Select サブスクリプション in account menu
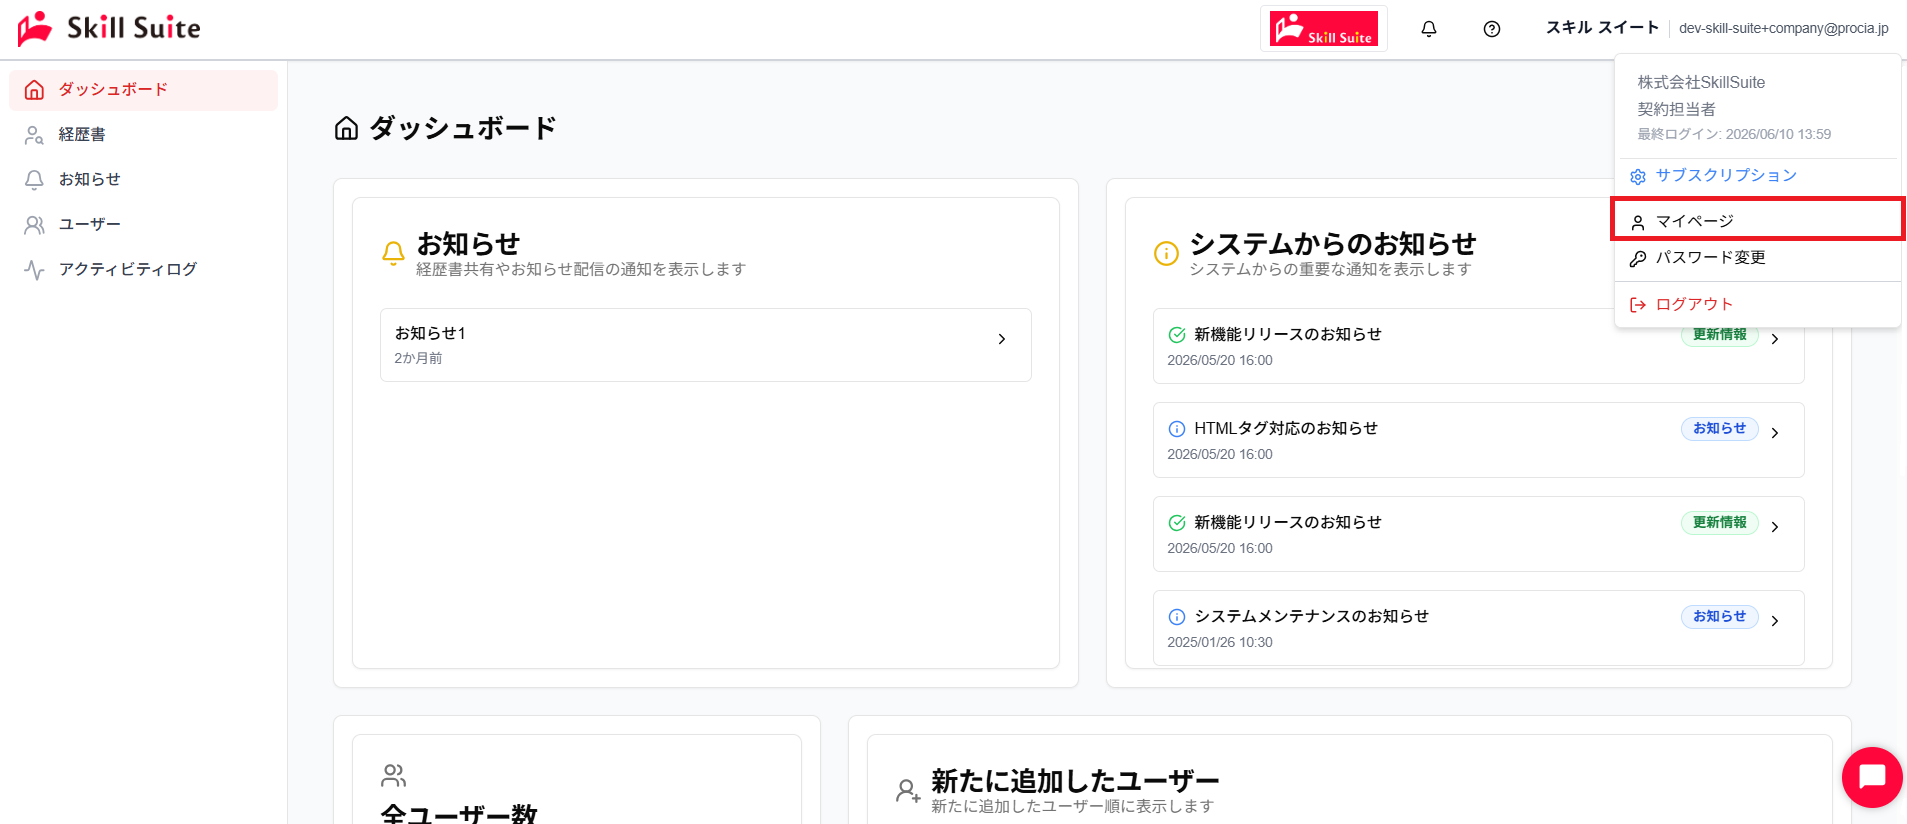1907x824 pixels. (1757, 176)
